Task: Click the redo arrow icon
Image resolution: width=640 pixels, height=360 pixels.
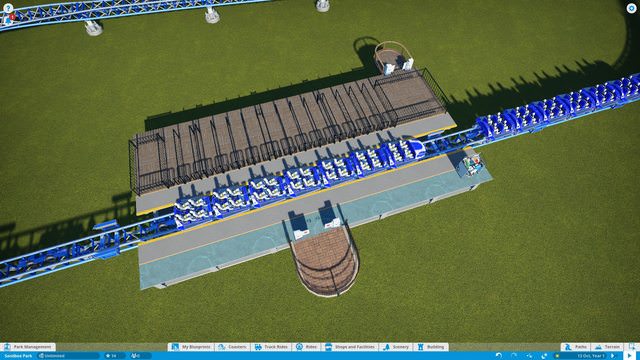Action: (x=514, y=356)
